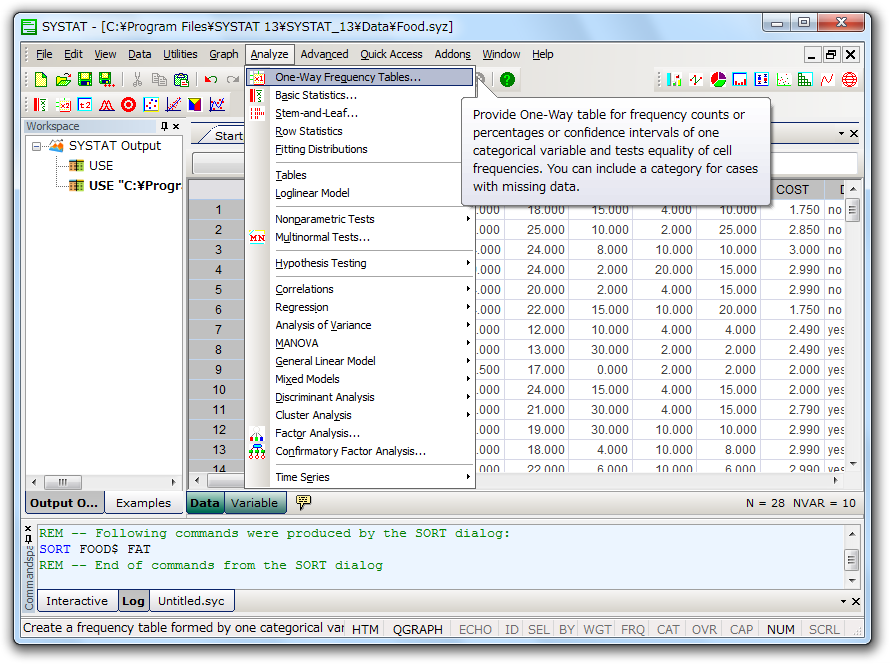This screenshot has height=664, width=890.
Task: Click the red target icon
Action: click(x=129, y=104)
